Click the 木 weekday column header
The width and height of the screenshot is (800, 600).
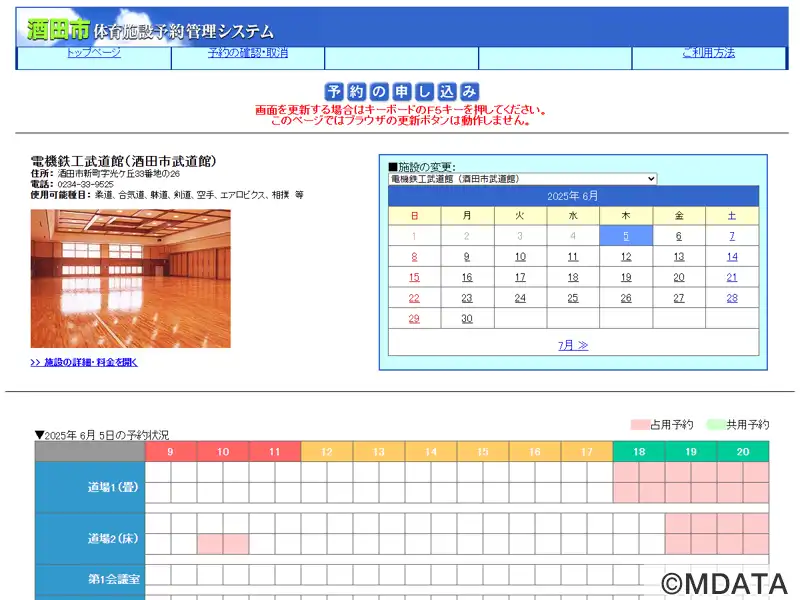[626, 216]
